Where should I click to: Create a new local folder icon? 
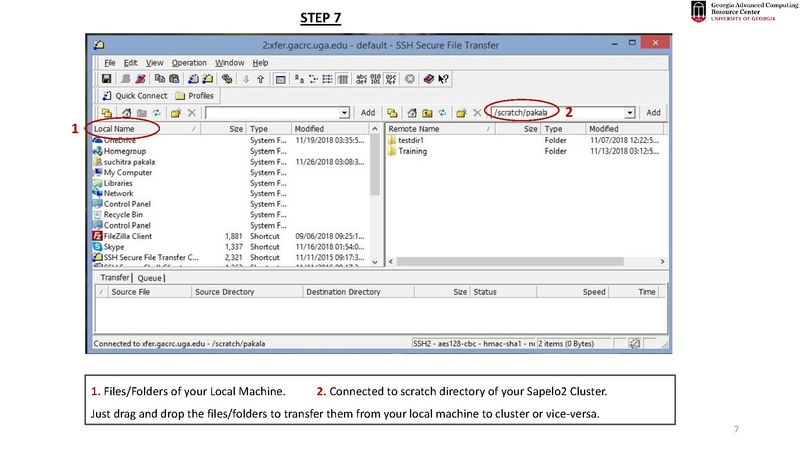(x=176, y=113)
